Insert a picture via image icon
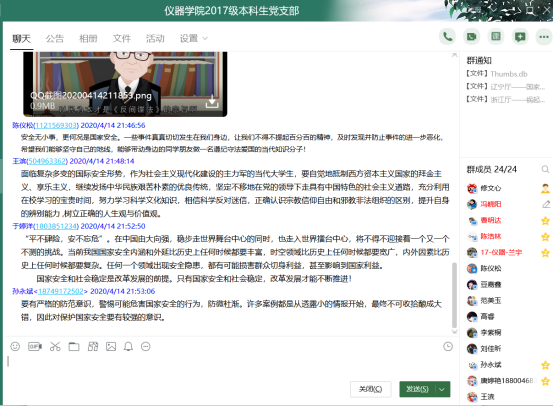 coord(111,347)
